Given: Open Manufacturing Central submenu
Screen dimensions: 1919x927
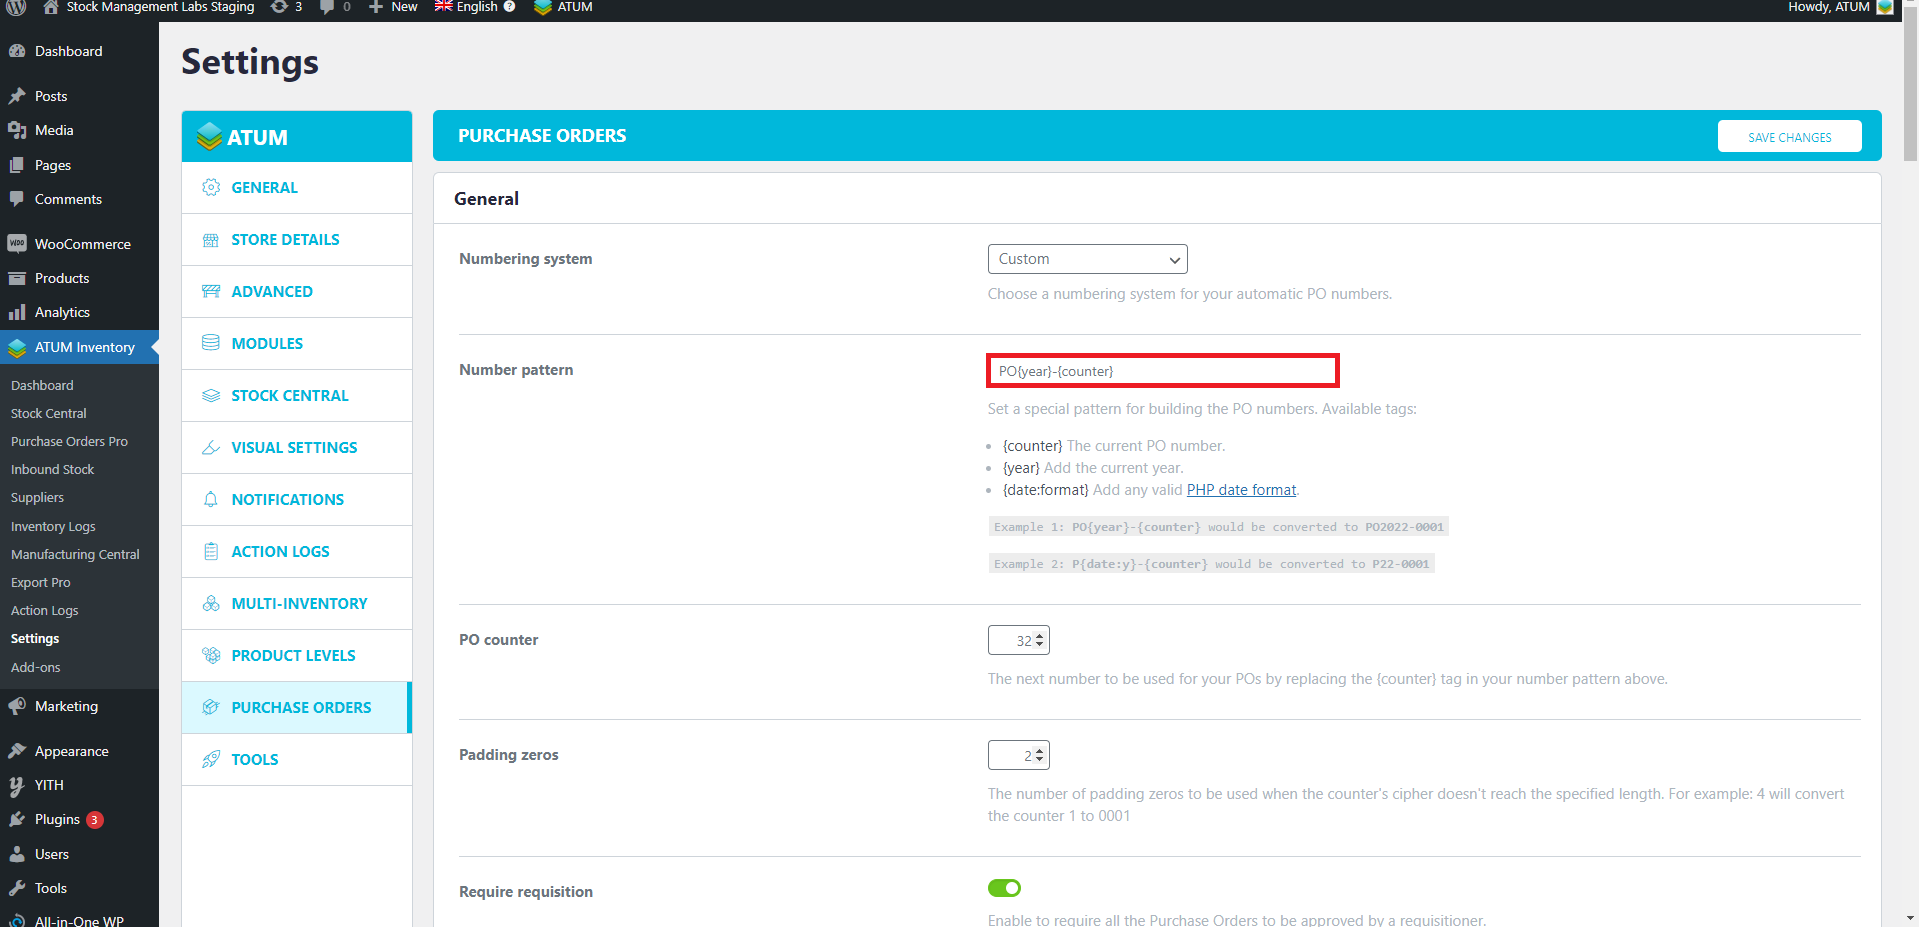Looking at the screenshot, I should [x=75, y=554].
